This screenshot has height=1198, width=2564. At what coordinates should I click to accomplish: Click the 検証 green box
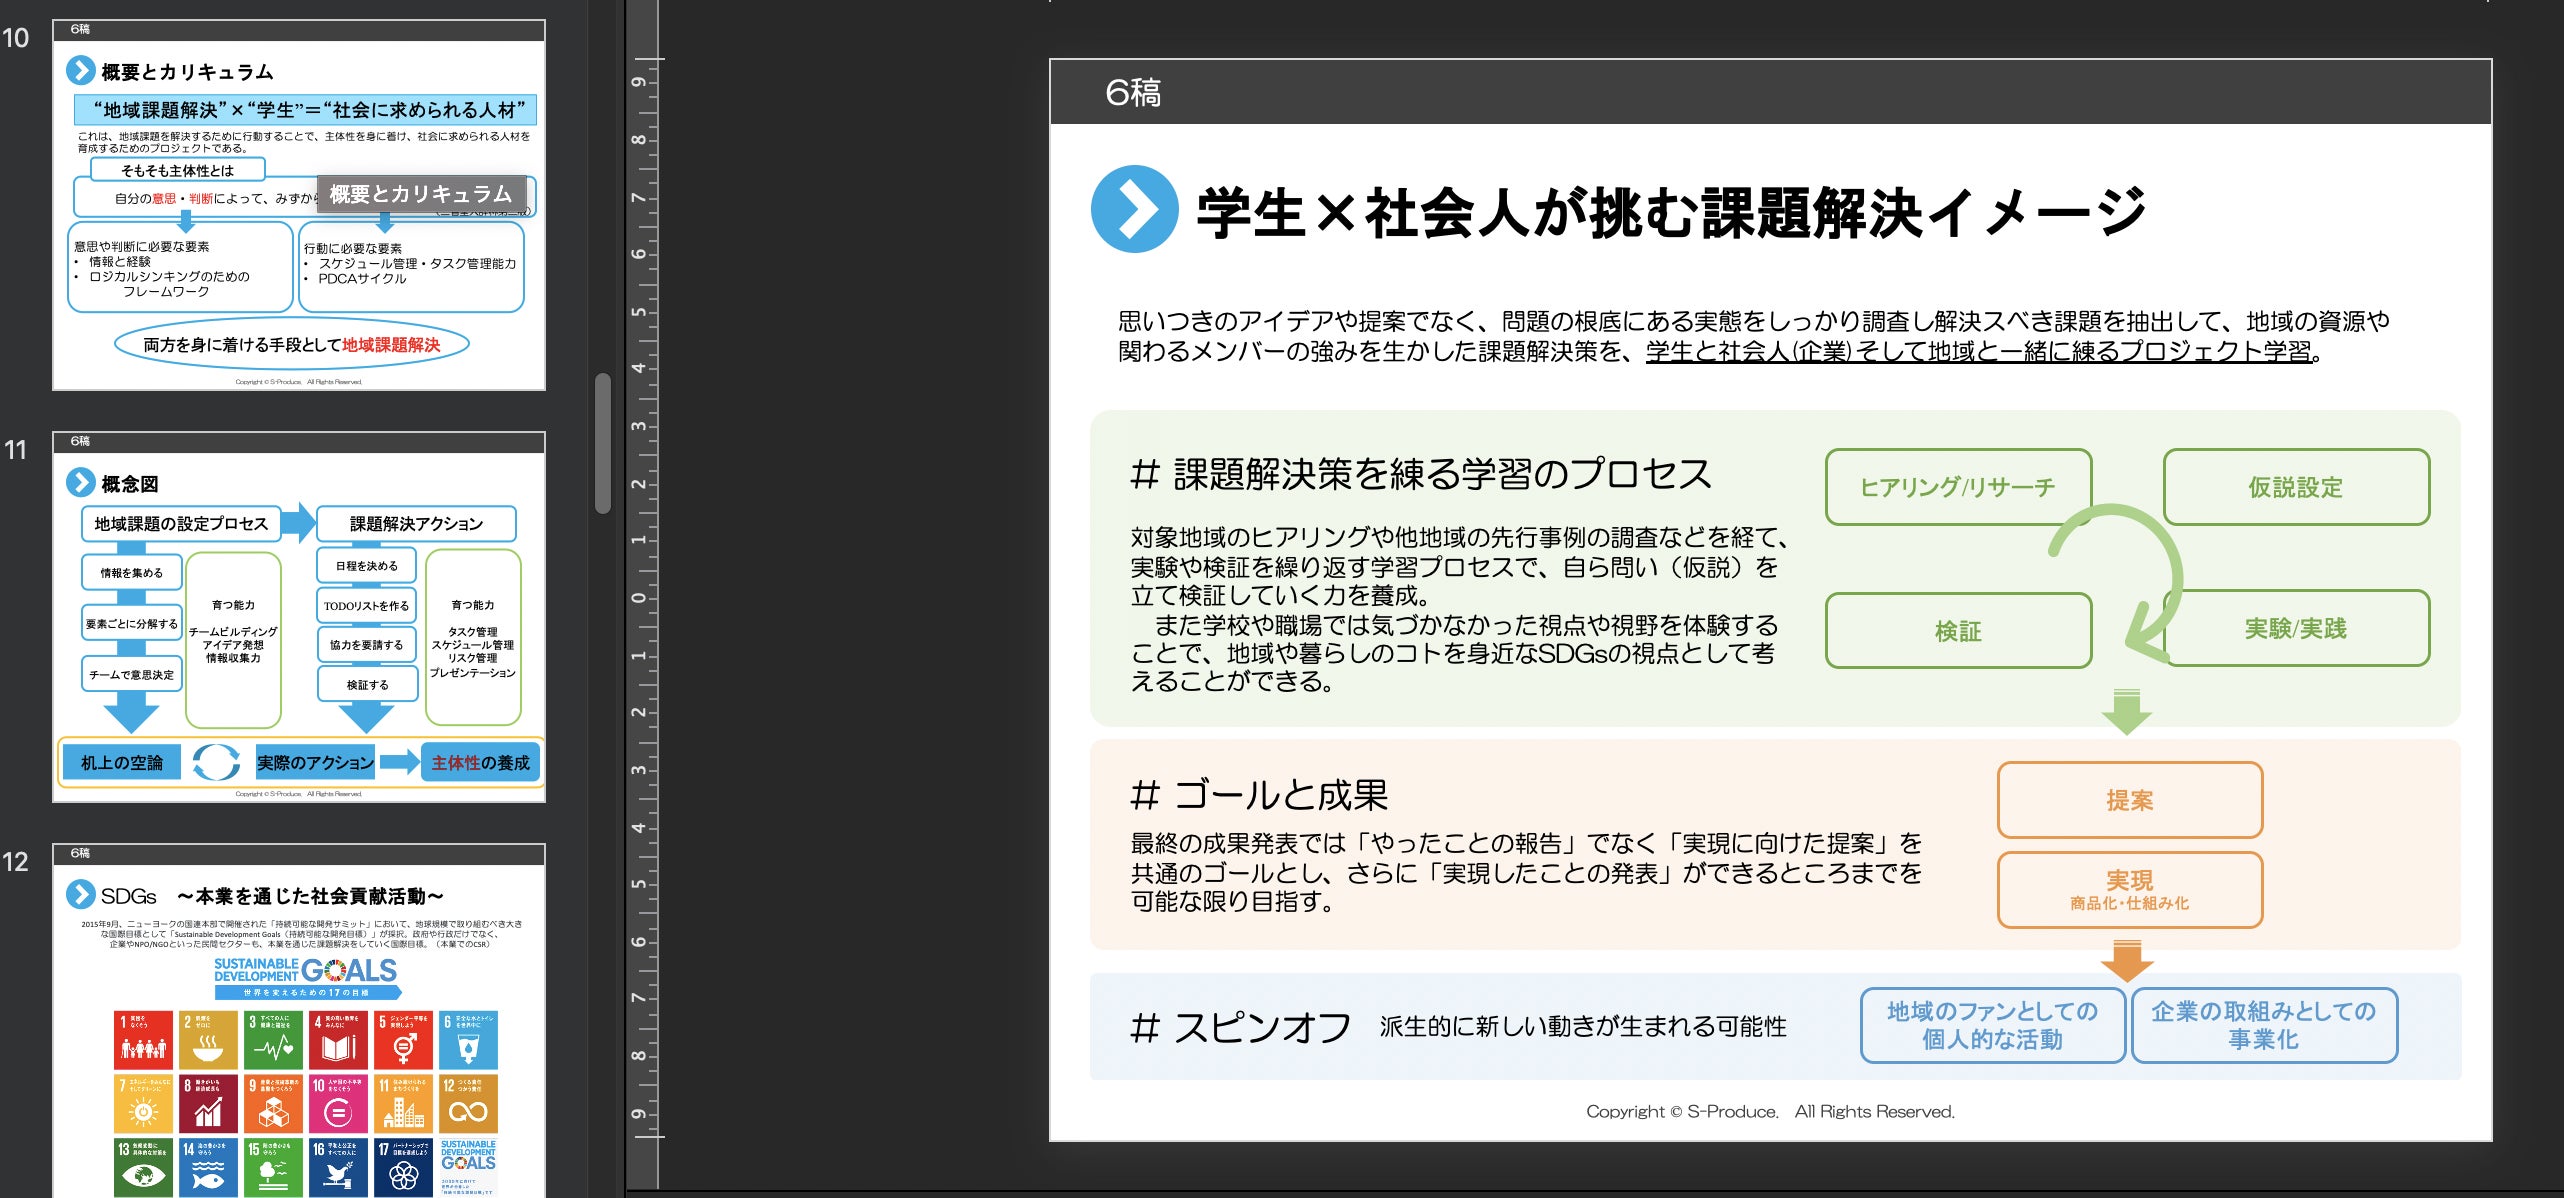coord(1957,631)
